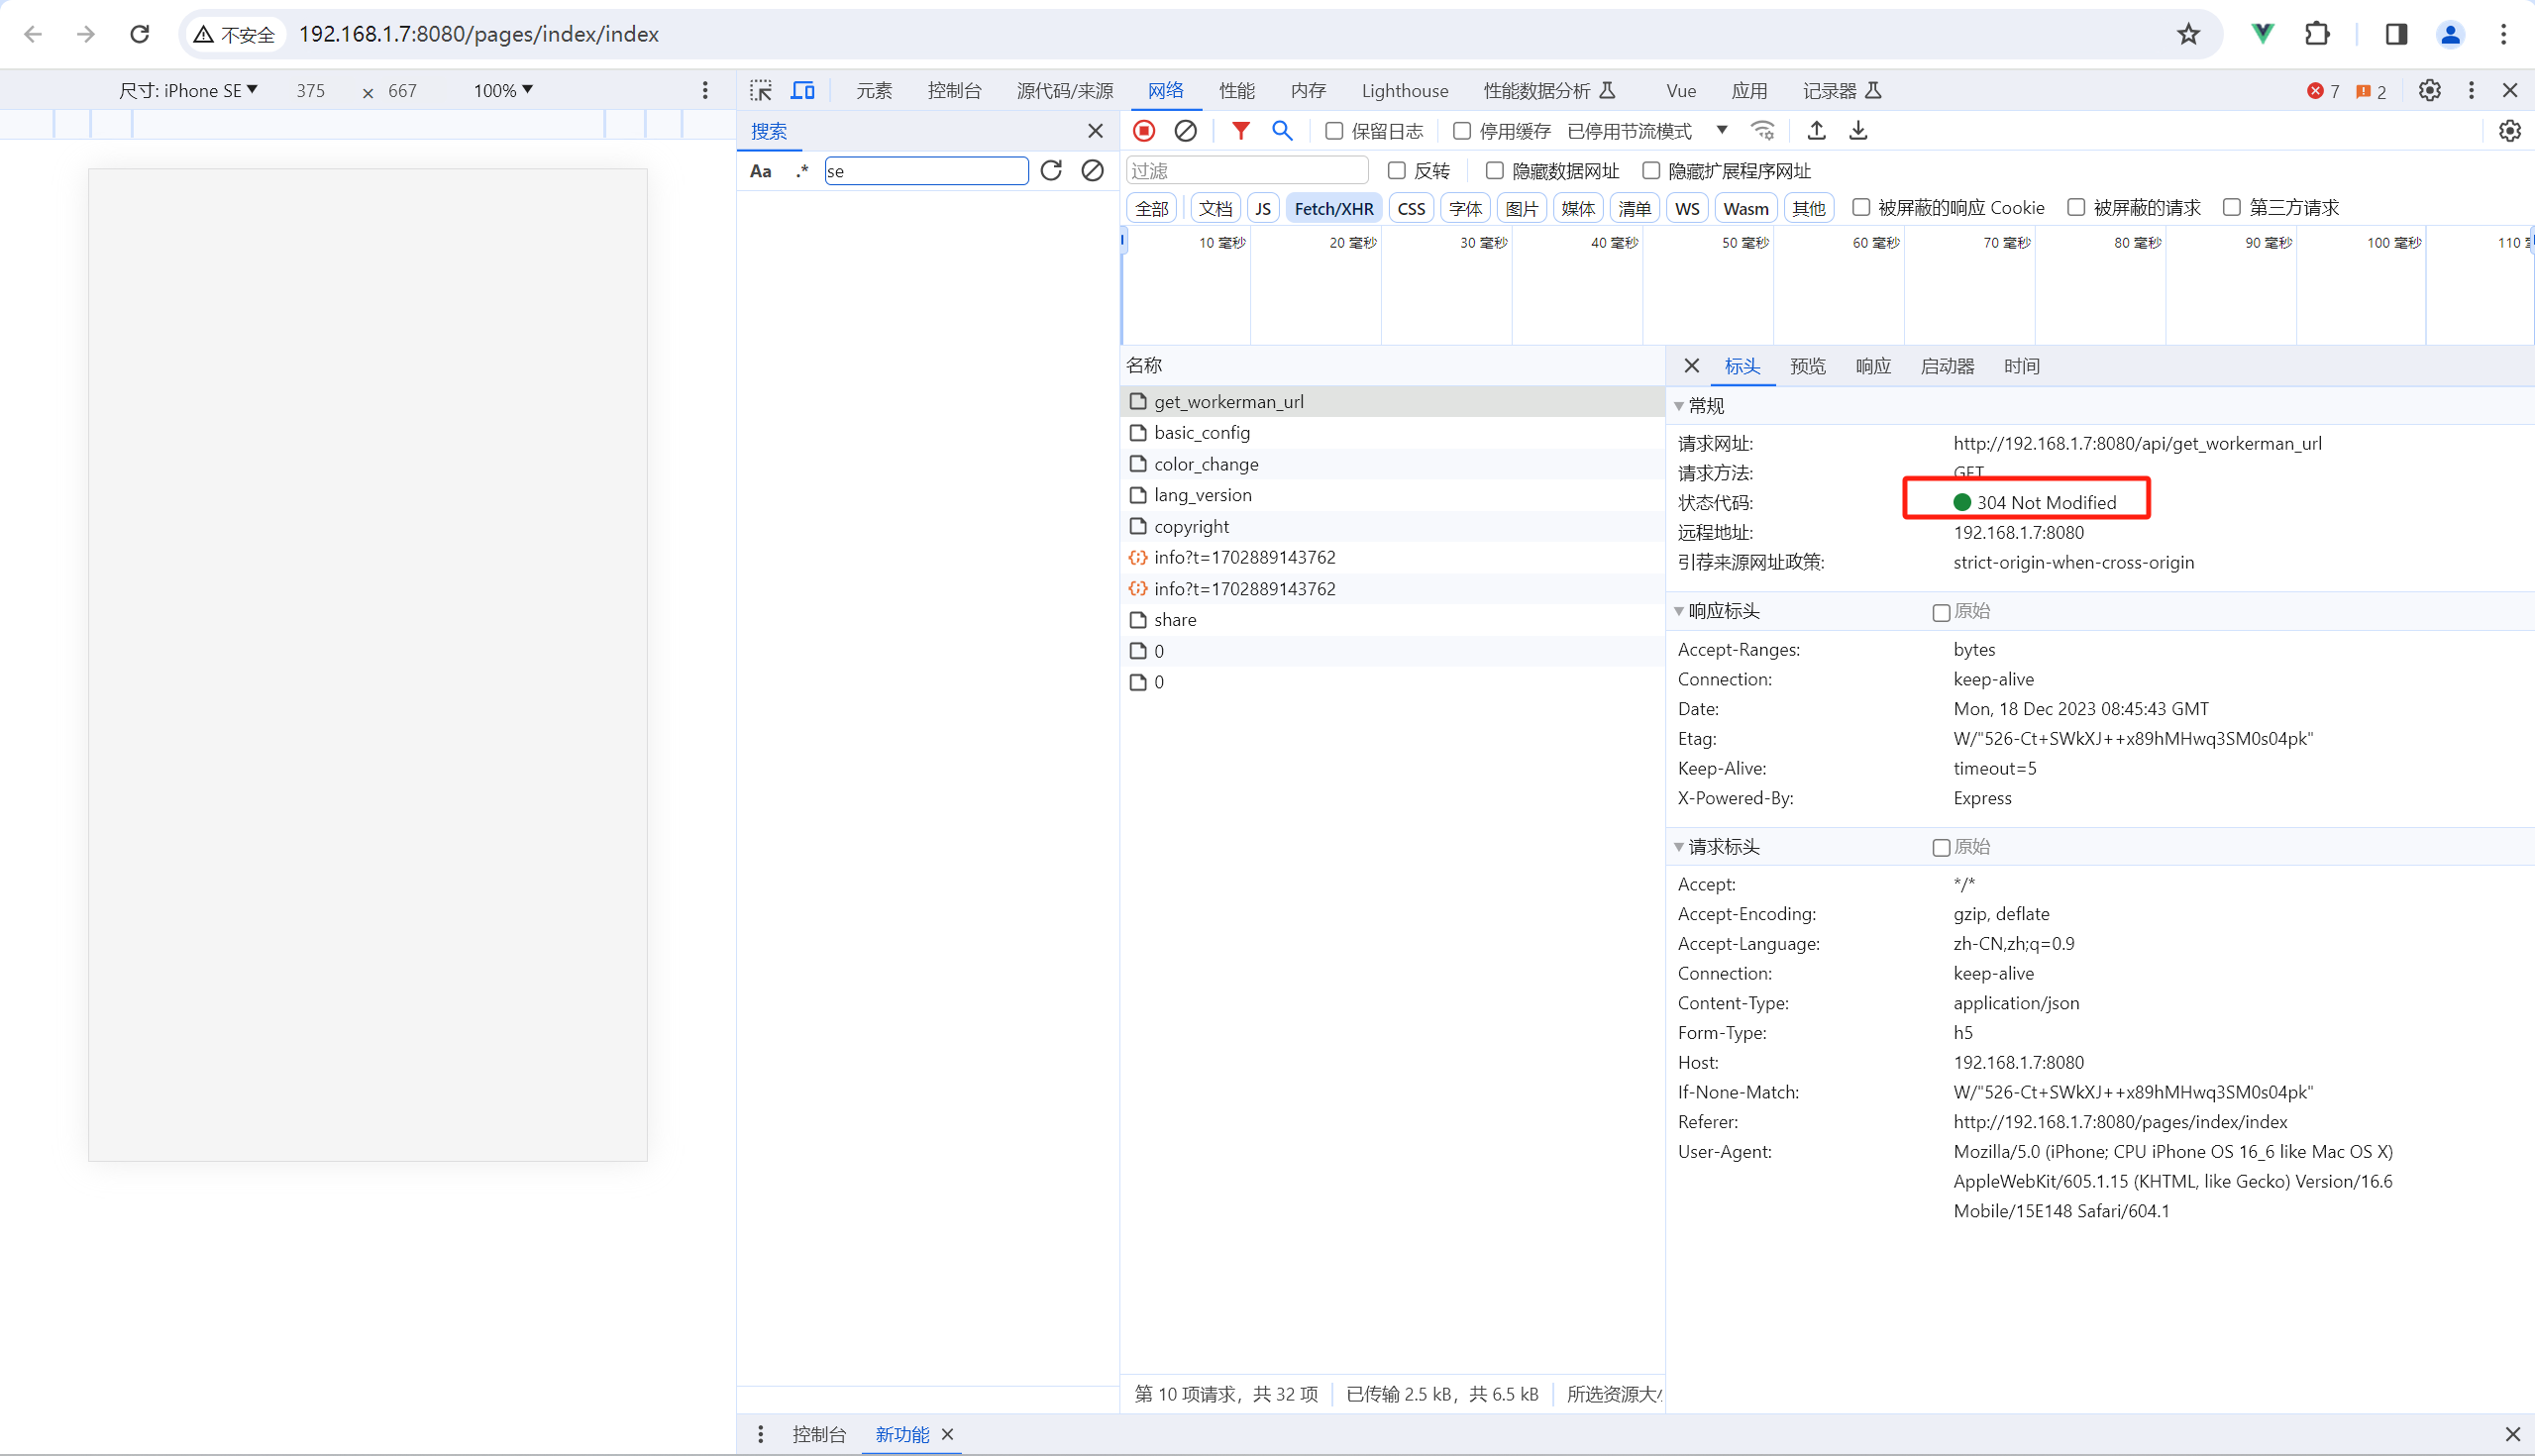
Task: Open the Vue devtools tab
Action: coord(1681,91)
